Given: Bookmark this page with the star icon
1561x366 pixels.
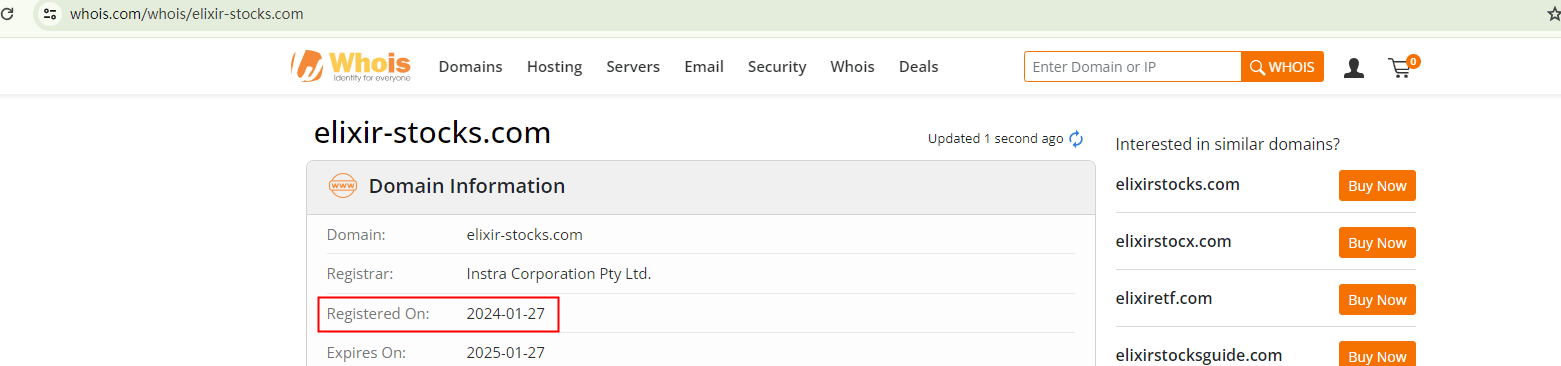Looking at the screenshot, I should (x=1553, y=14).
